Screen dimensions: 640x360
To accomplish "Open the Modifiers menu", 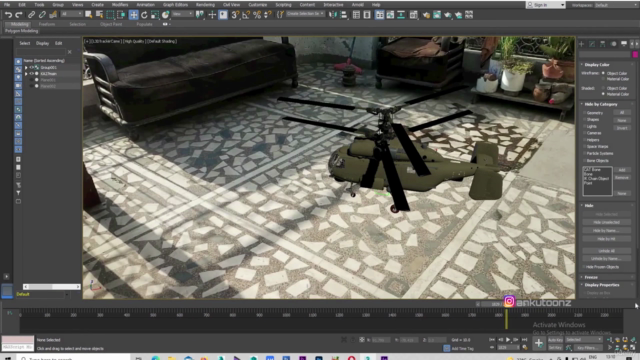I will pyautogui.click(x=120, y=5).
